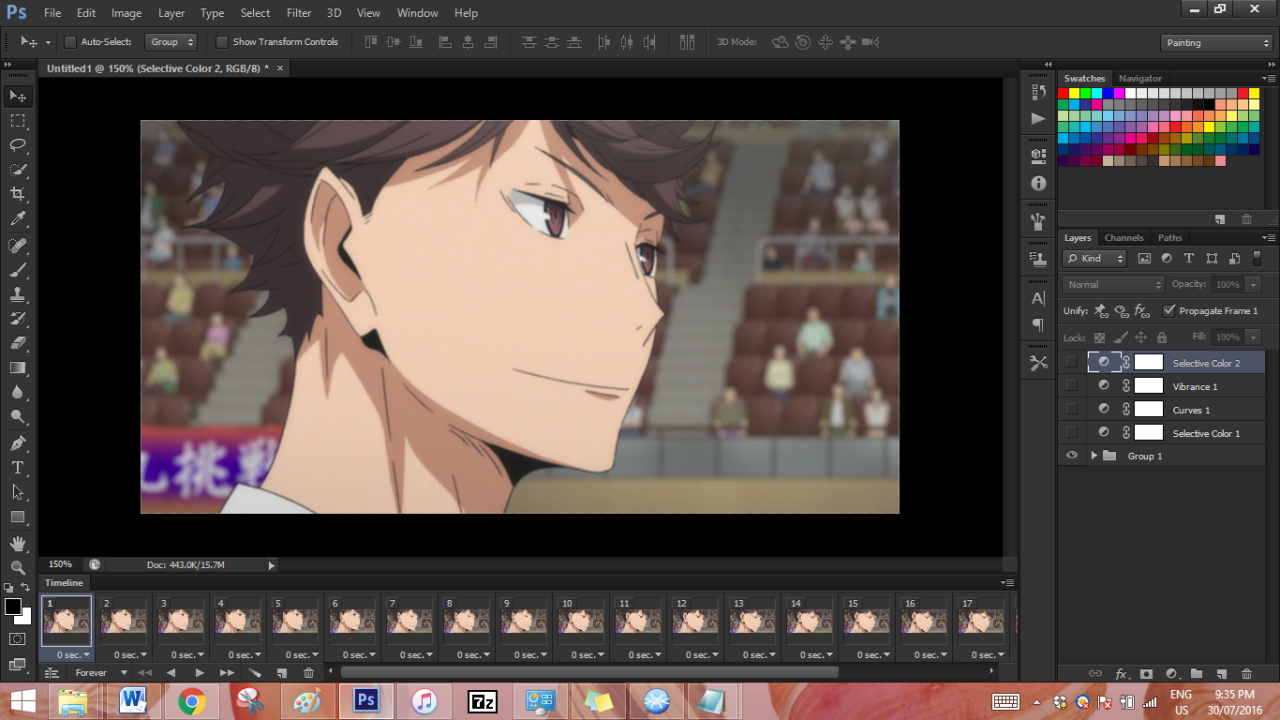The height and width of the screenshot is (720, 1280).
Task: Open the foreground color picker
Action: [x=13, y=607]
